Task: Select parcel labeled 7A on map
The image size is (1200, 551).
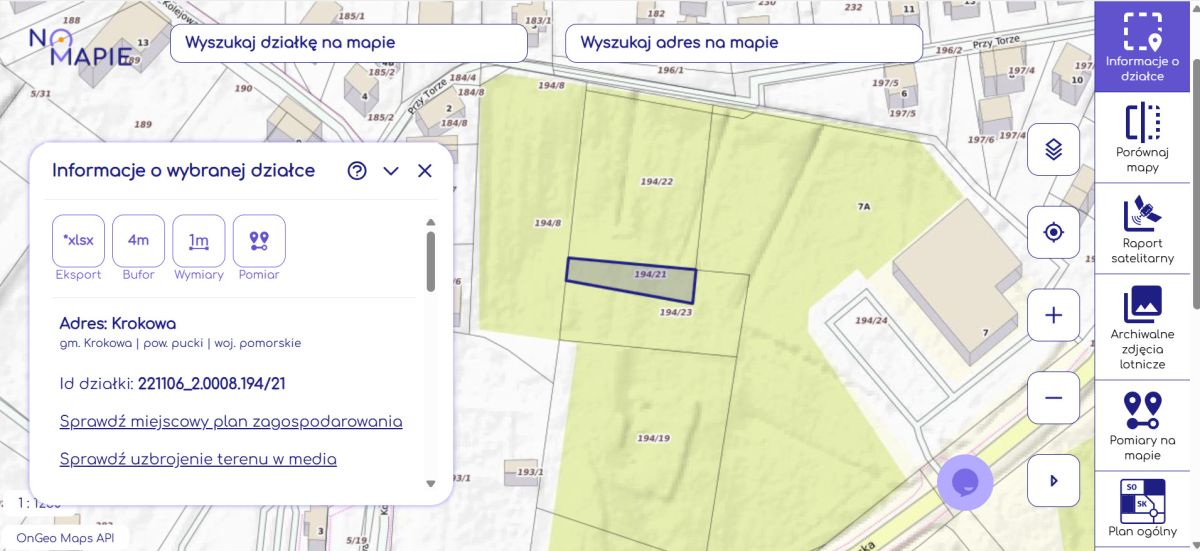Action: tap(864, 206)
